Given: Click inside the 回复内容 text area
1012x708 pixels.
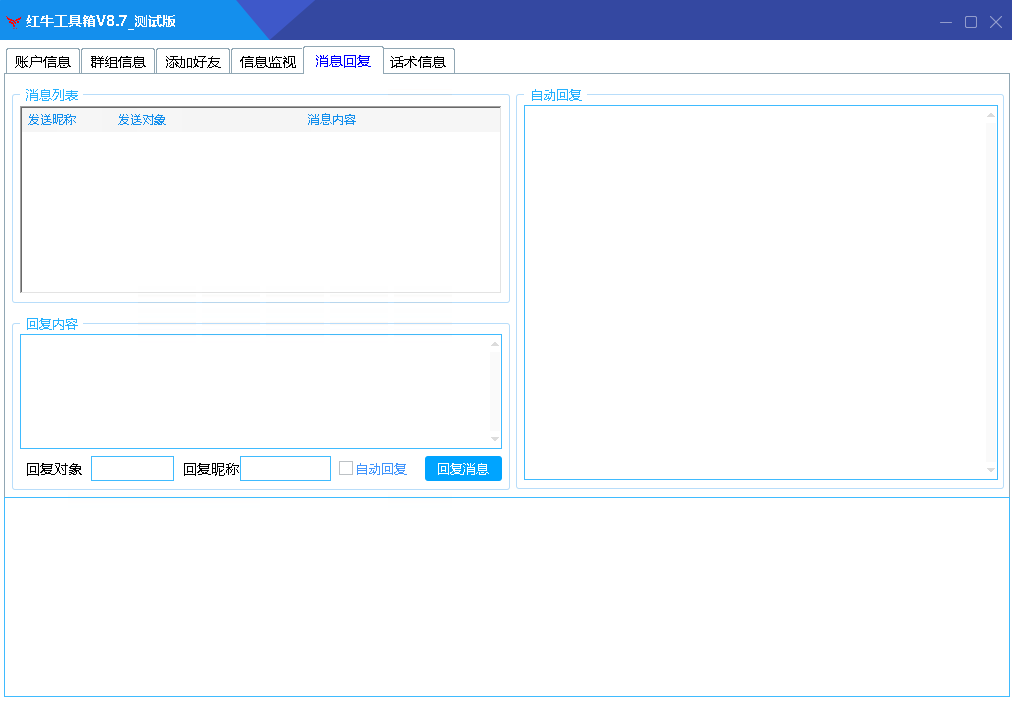Looking at the screenshot, I should tap(255, 391).
